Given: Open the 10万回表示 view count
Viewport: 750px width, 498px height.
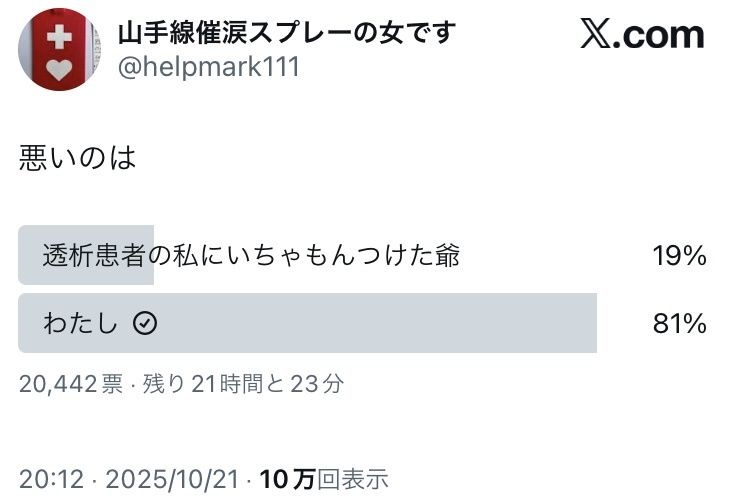Looking at the screenshot, I should coord(323,480).
